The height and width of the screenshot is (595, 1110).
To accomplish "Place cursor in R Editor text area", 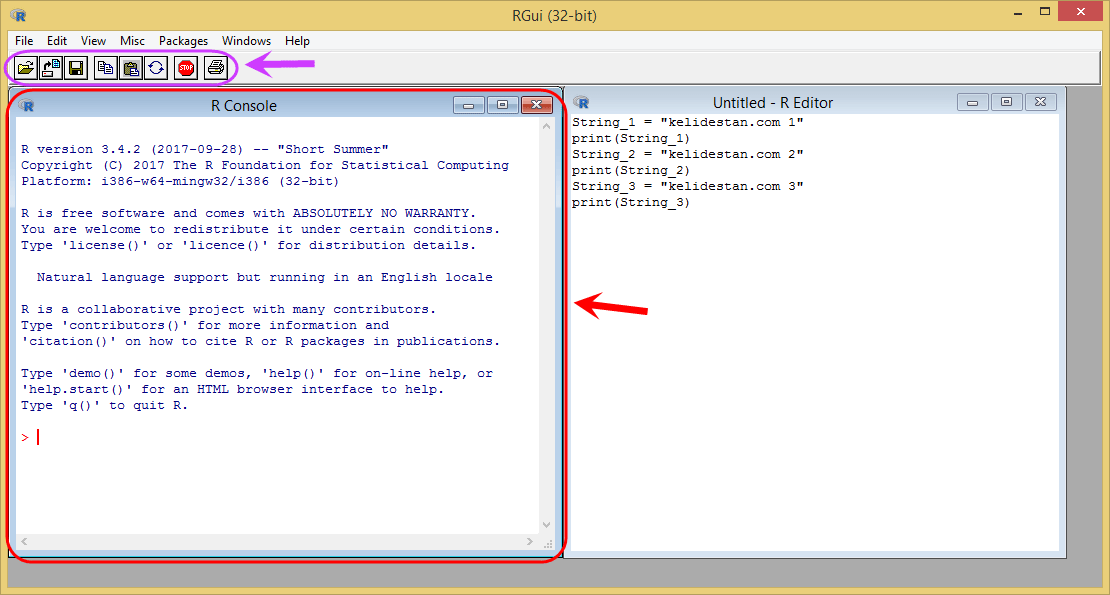I will pos(814,375).
